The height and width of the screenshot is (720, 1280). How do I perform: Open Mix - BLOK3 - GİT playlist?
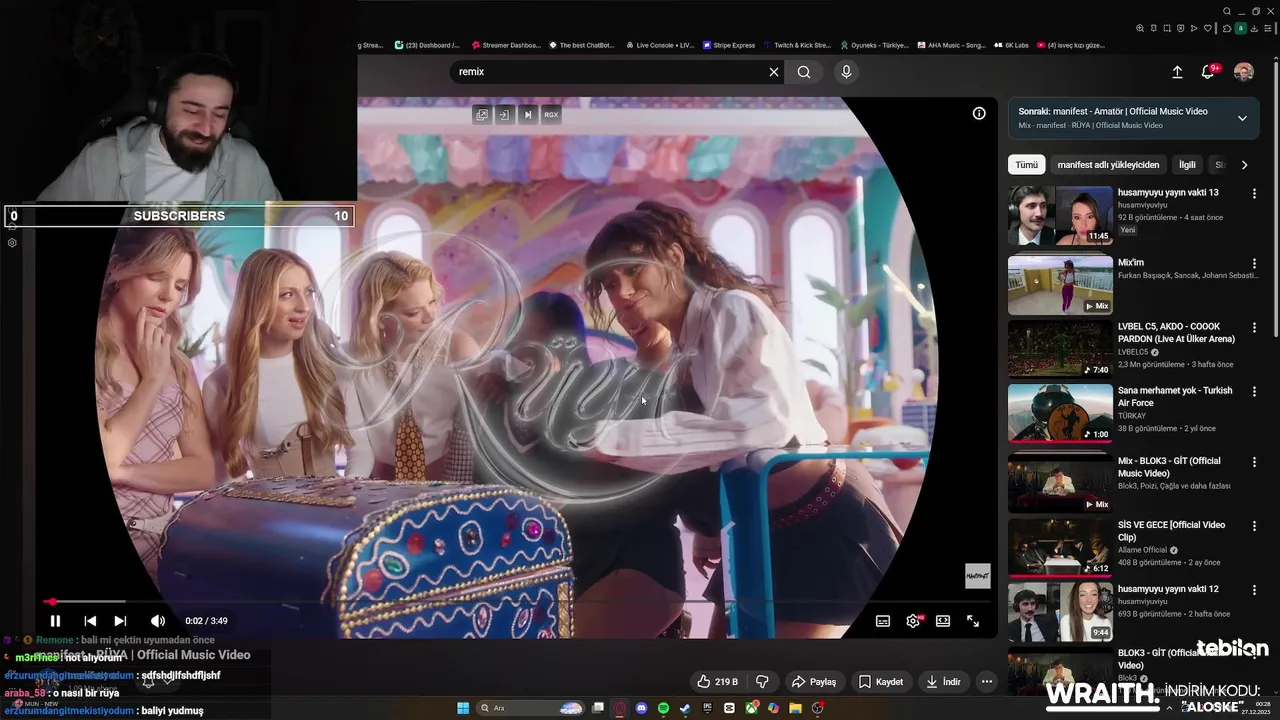tap(1169, 467)
